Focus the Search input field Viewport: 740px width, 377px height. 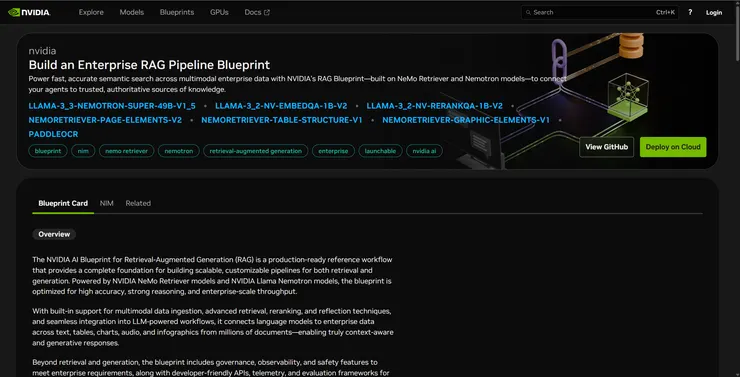600,13
